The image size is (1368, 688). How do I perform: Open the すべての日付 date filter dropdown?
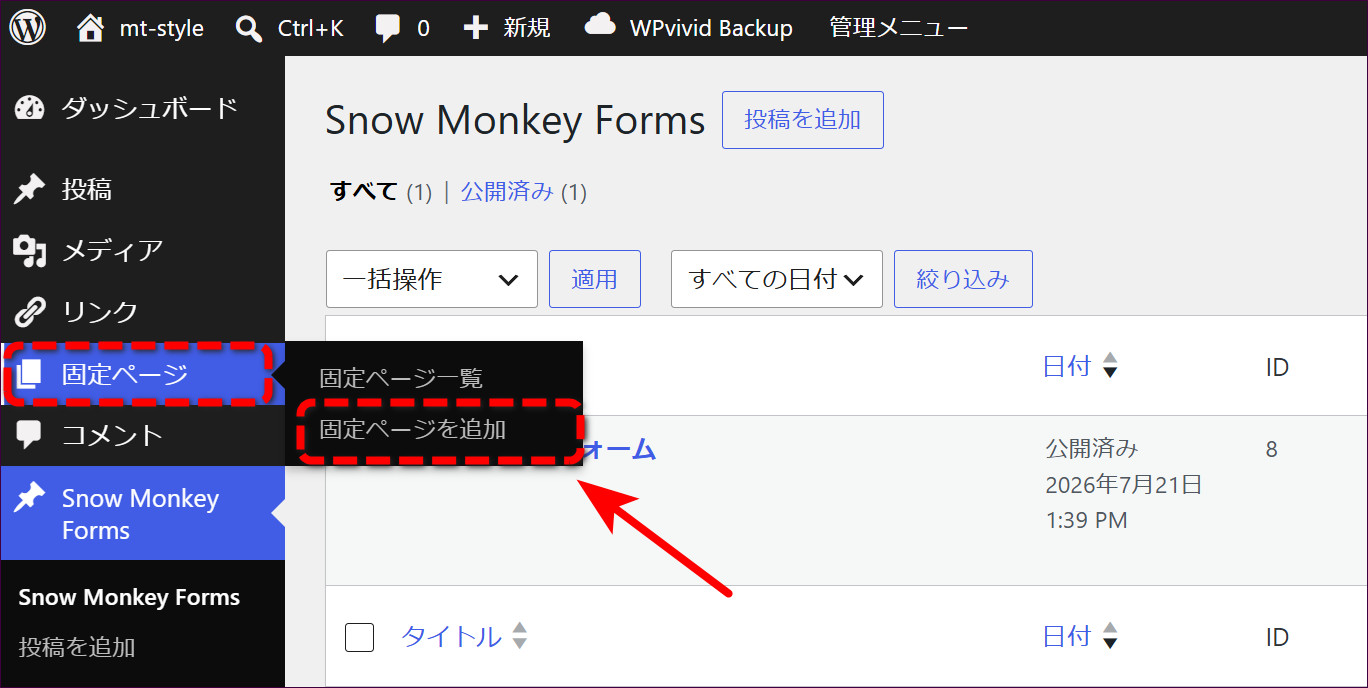pos(777,279)
